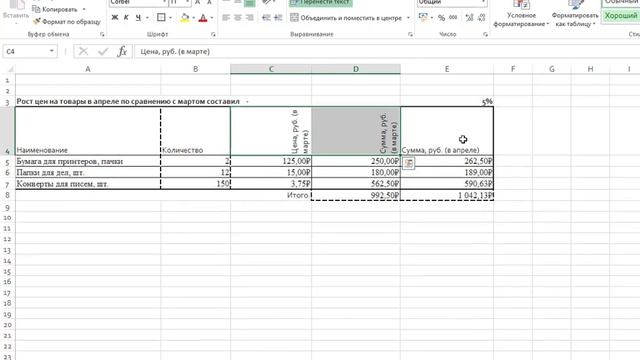
Task: Click formula bar with "Цена, руб. (в марте)"
Action: click(x=387, y=51)
